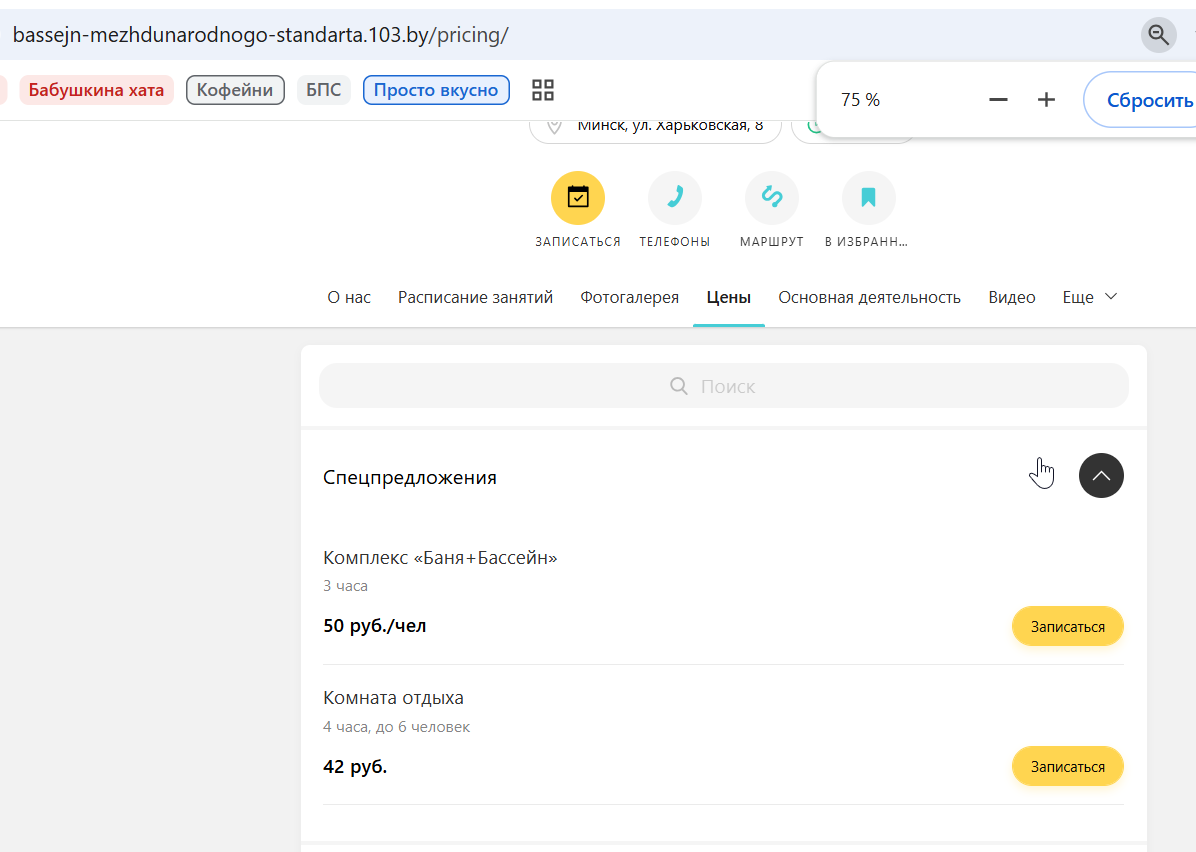The image size is (1196, 852).
Task: Open the Фотогалерея tab
Action: coord(629,297)
